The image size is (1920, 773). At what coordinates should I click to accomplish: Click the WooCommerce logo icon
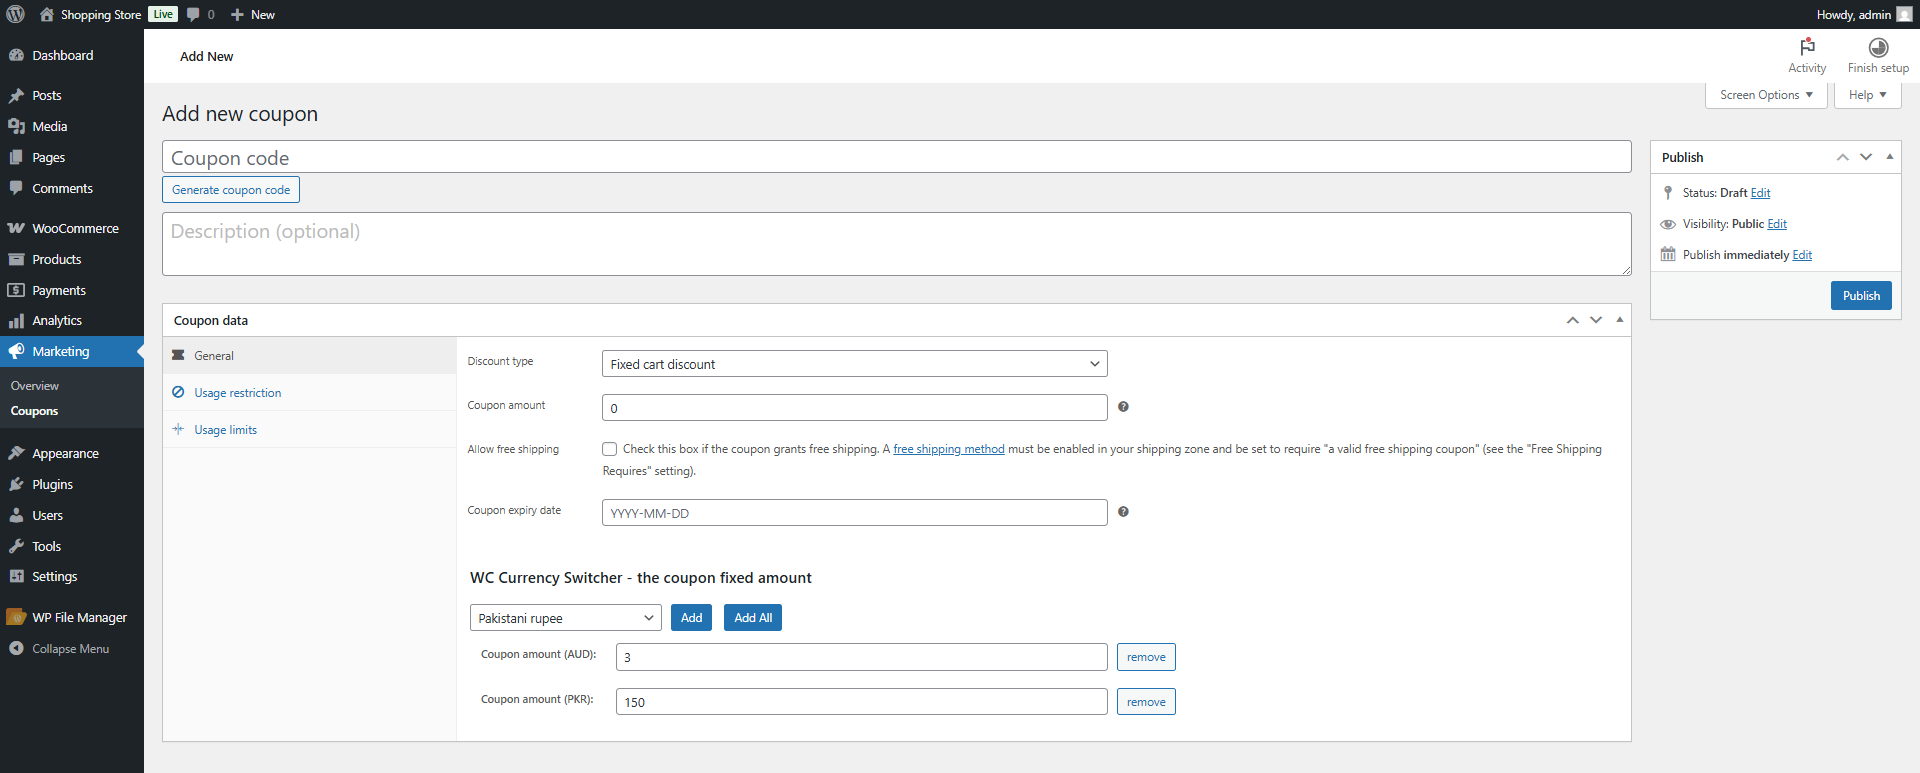[16, 228]
